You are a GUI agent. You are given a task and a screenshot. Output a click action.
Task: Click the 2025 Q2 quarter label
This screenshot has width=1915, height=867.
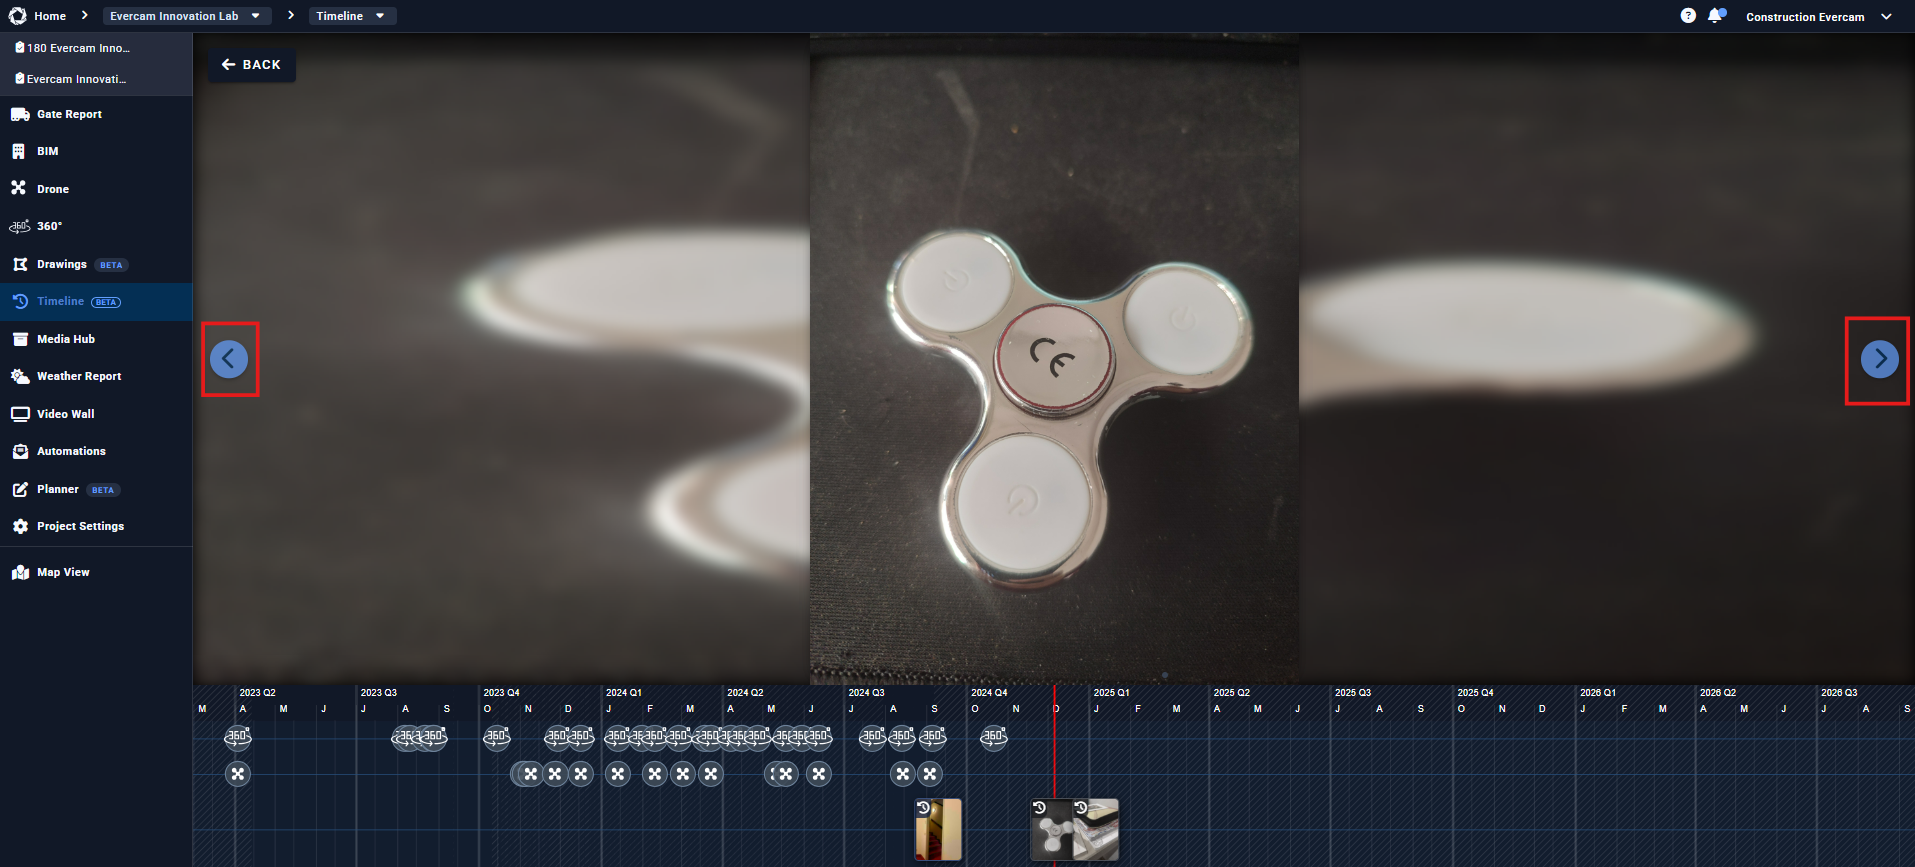[x=1232, y=692]
